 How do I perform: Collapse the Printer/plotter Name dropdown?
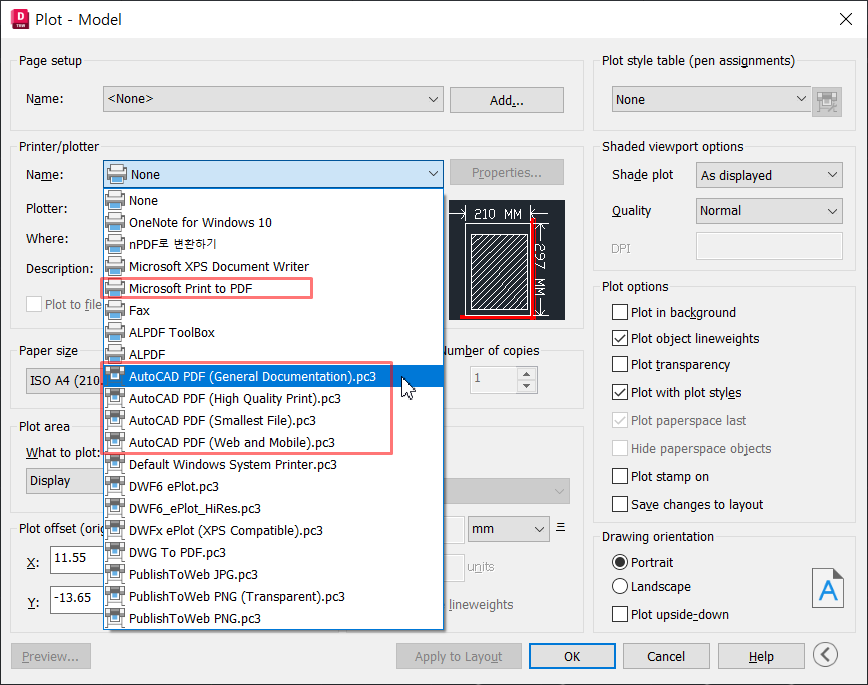(x=273, y=174)
